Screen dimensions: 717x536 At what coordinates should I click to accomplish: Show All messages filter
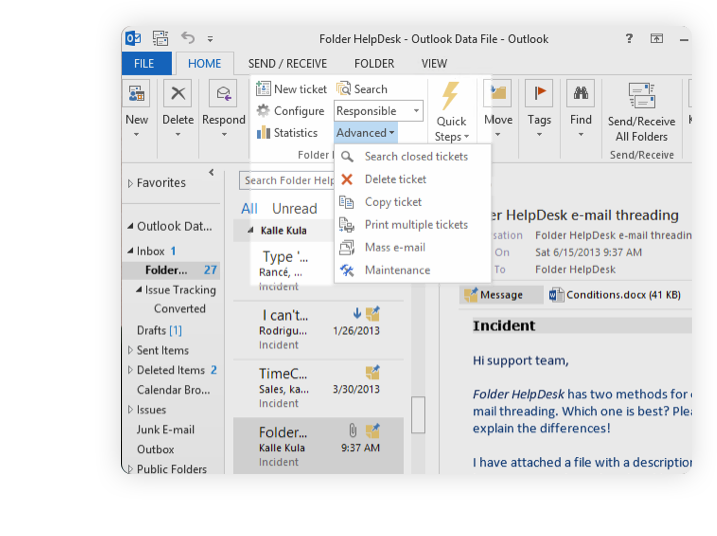coord(250,209)
